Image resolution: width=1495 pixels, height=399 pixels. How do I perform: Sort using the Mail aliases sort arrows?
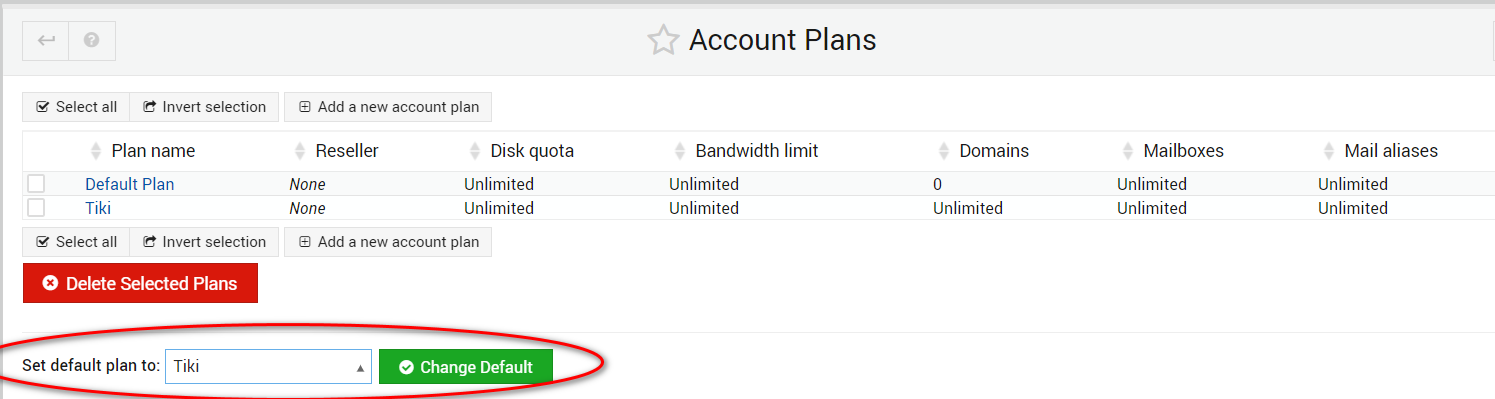(1329, 151)
